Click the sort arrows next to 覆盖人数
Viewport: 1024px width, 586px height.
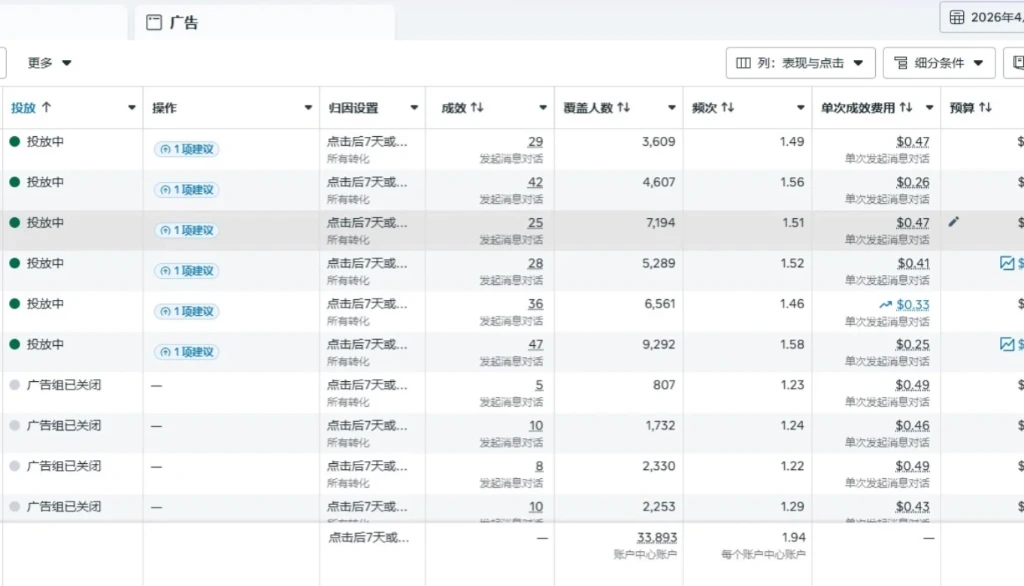tap(624, 108)
